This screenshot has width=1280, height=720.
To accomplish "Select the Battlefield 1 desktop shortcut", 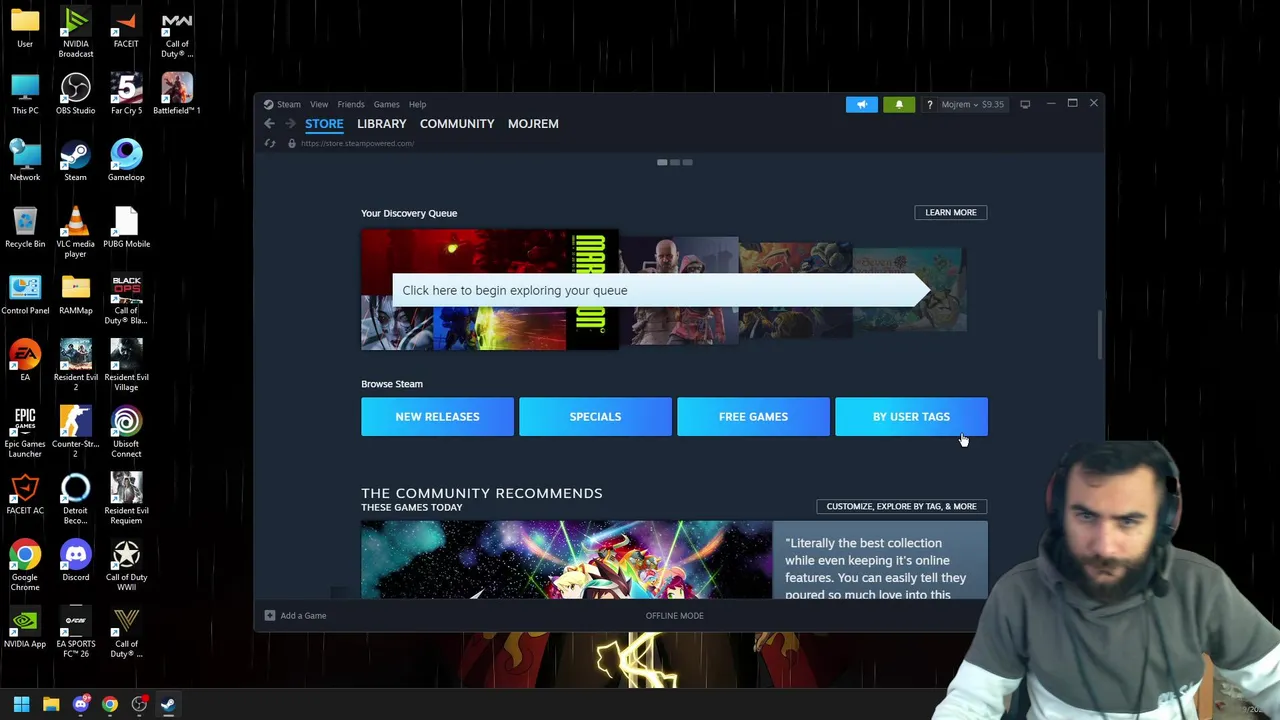I will tap(177, 94).
